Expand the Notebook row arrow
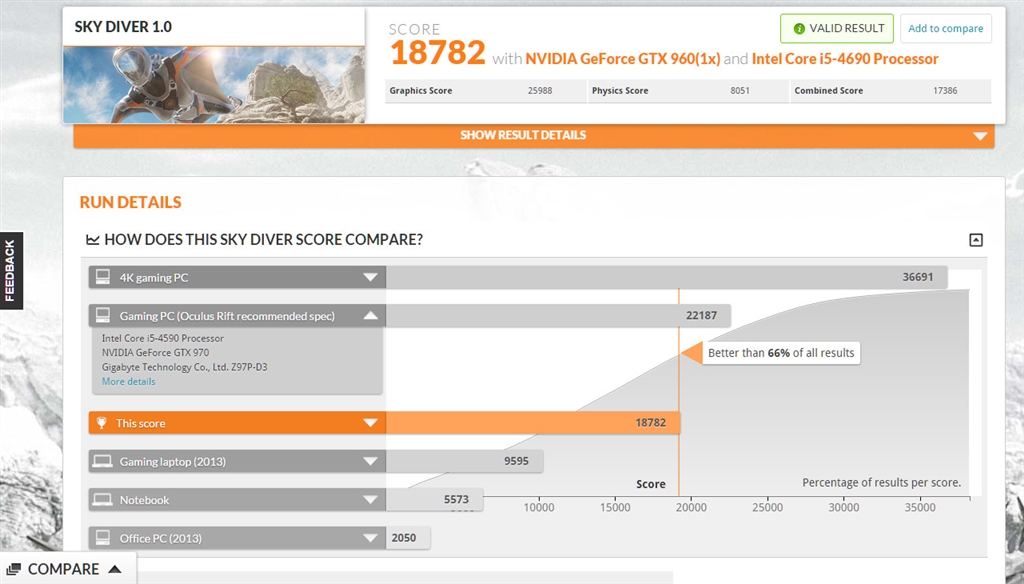This screenshot has width=1024, height=584. click(370, 500)
